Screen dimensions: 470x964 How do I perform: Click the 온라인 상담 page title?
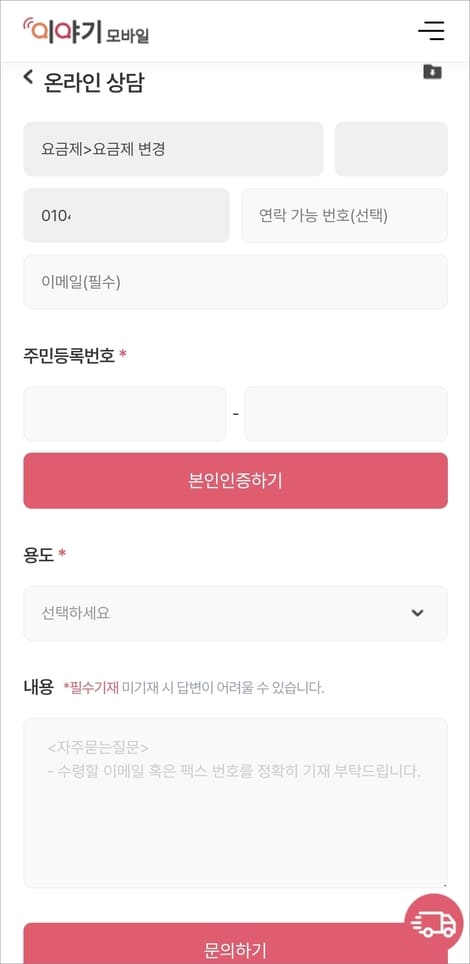tap(94, 82)
